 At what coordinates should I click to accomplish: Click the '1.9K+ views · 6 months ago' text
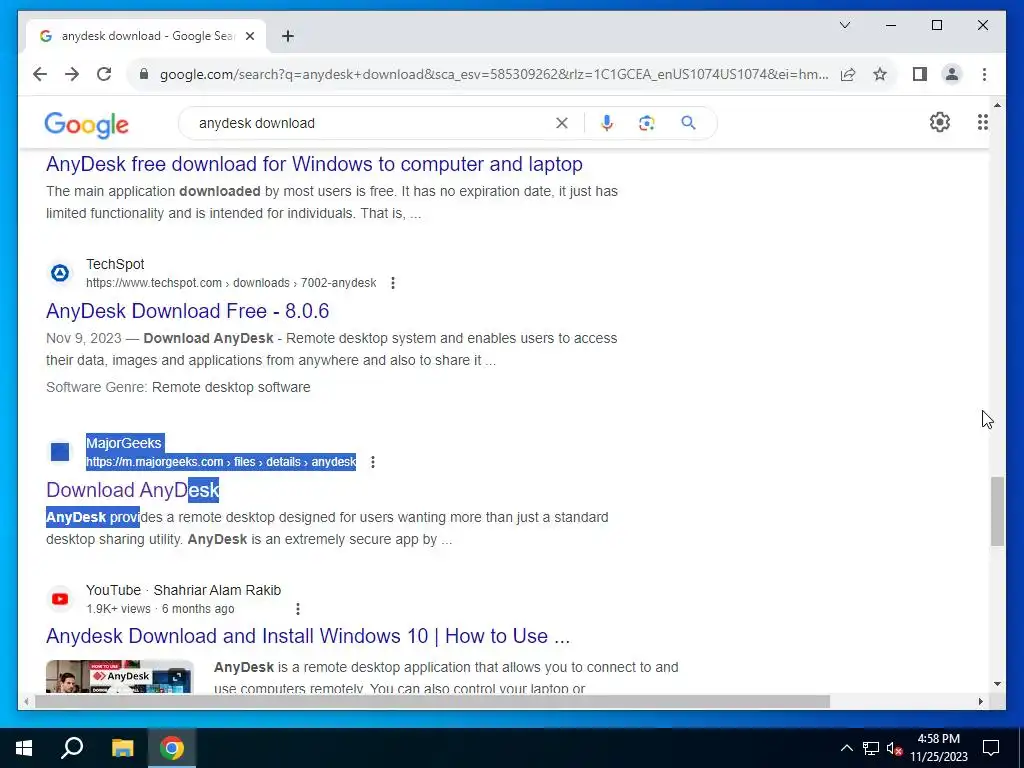160,609
